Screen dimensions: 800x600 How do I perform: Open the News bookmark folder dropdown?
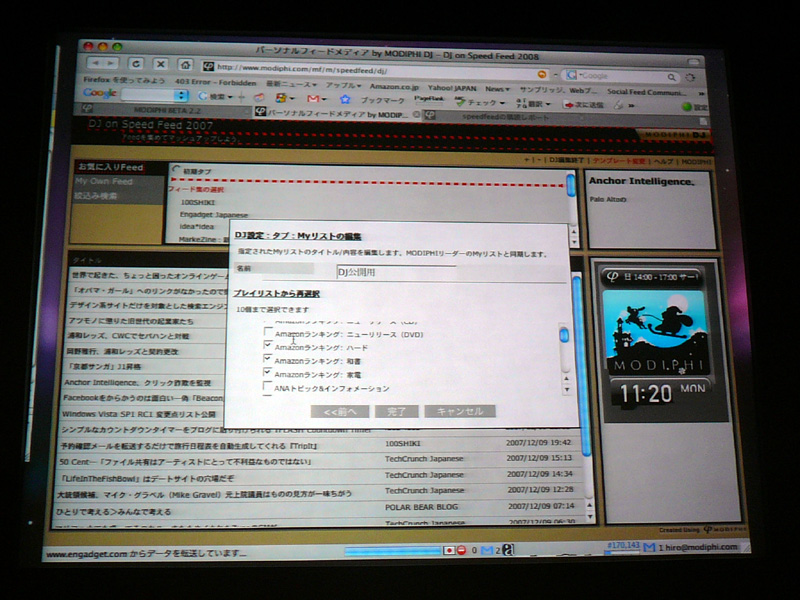[497, 89]
